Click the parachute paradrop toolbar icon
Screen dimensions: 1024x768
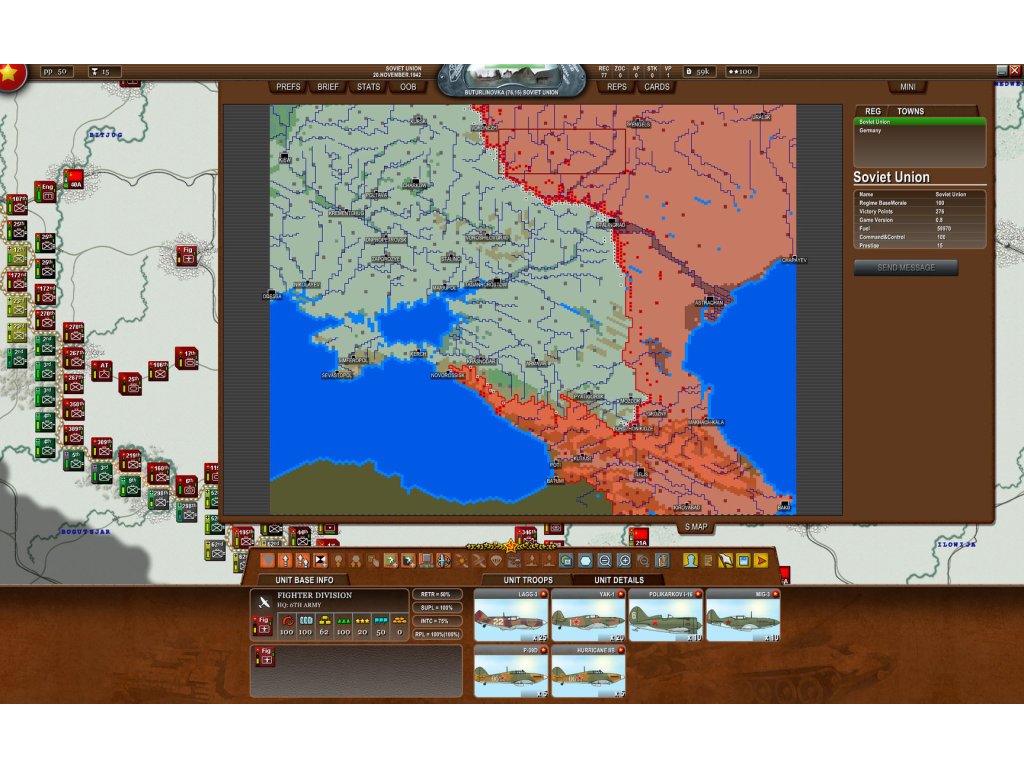coord(496,560)
